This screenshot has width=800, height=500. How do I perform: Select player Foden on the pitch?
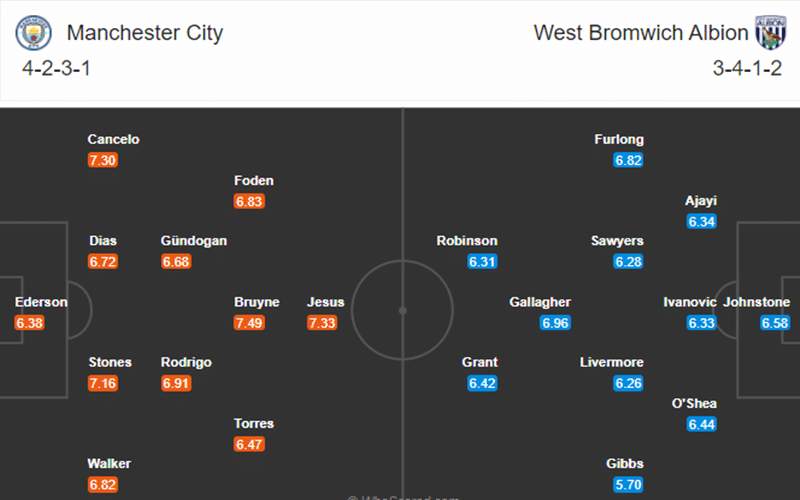(254, 181)
